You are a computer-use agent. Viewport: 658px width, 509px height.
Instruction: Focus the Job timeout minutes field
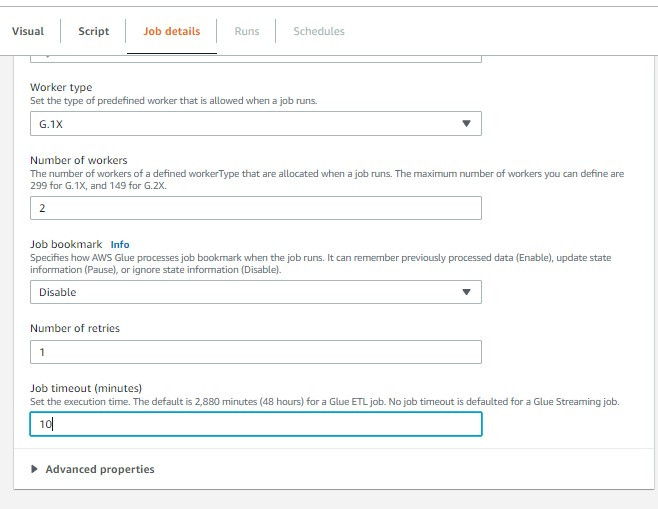point(255,424)
